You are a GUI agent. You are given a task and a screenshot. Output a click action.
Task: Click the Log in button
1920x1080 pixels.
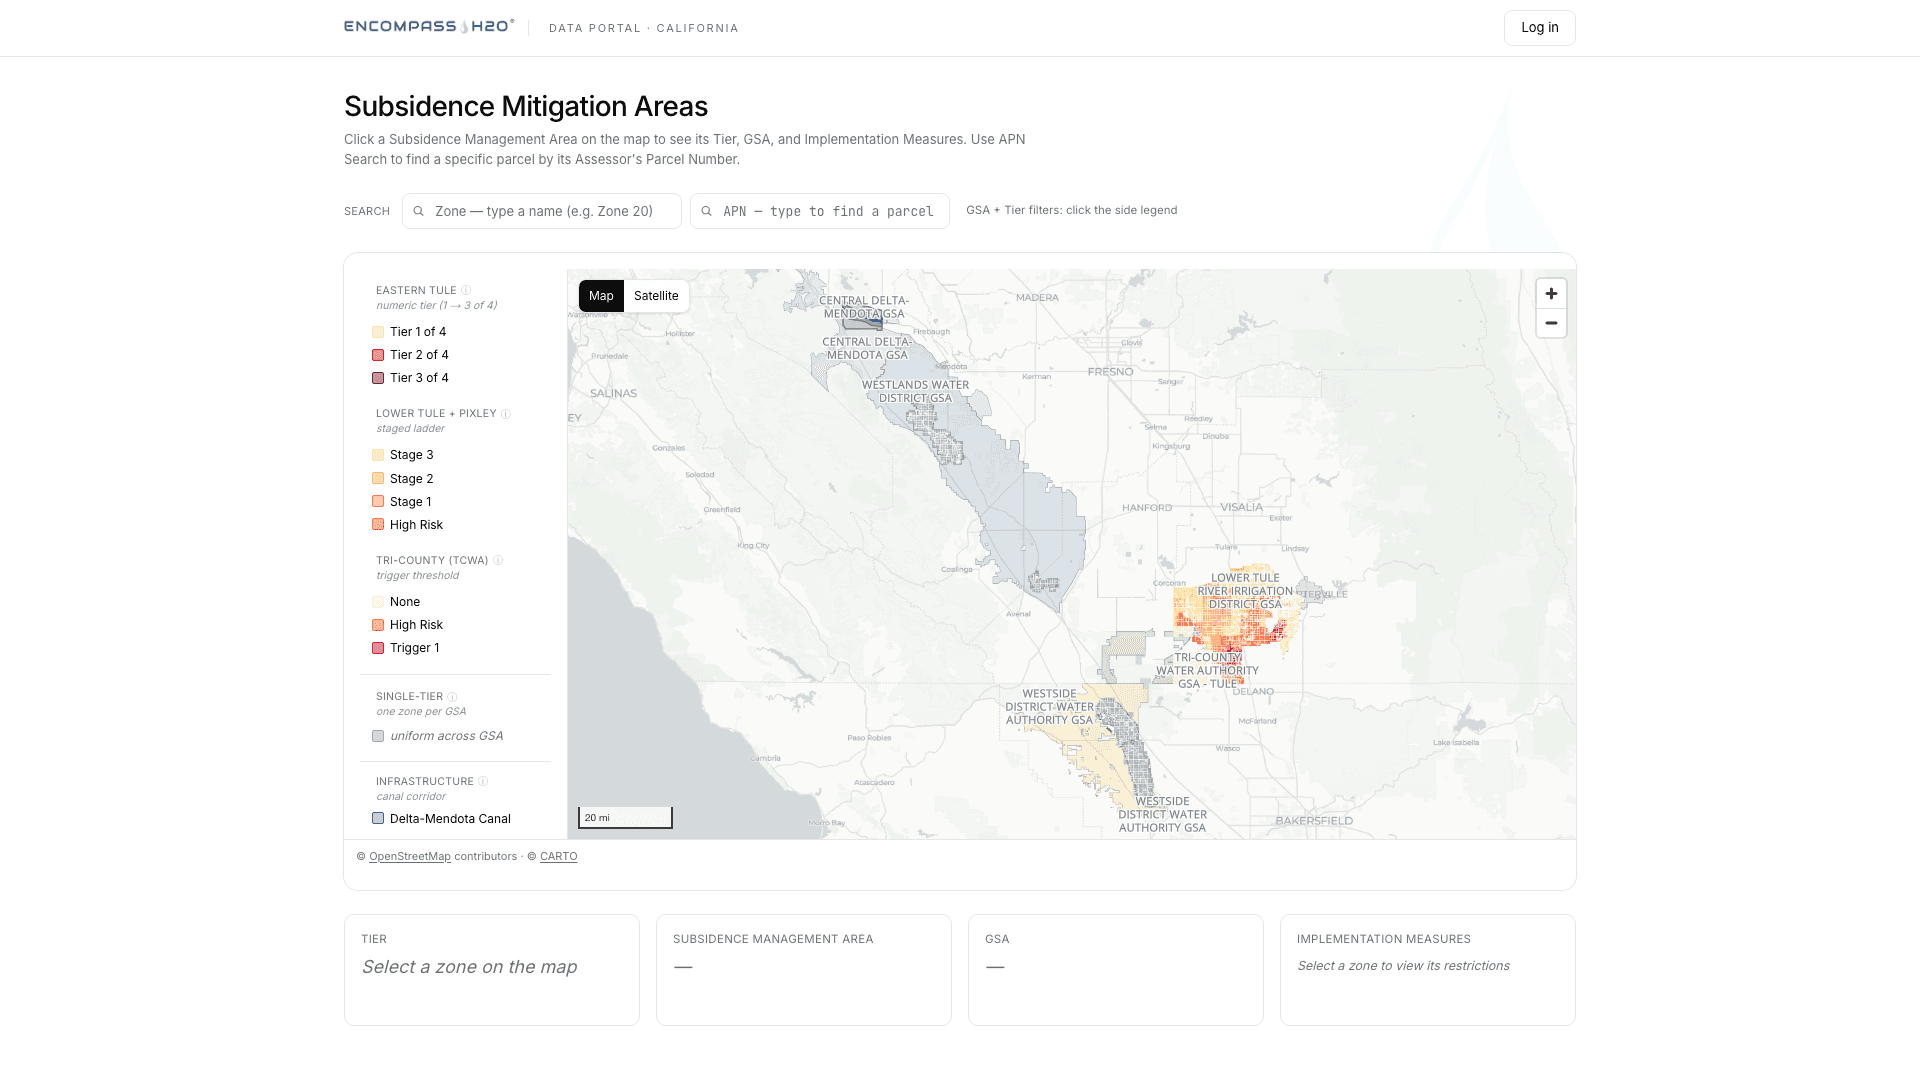(x=1540, y=28)
